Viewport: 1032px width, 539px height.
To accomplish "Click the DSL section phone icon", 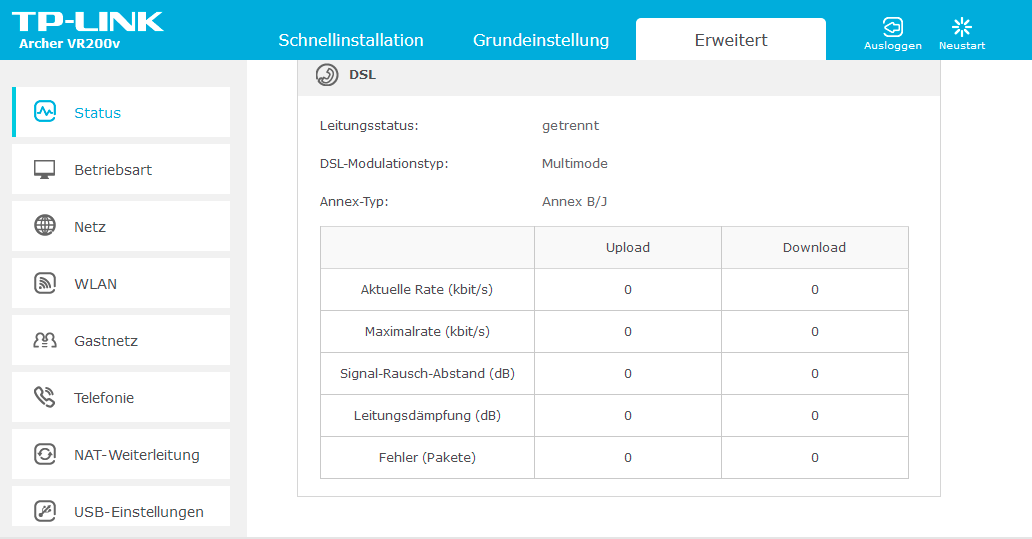I will click(x=327, y=75).
